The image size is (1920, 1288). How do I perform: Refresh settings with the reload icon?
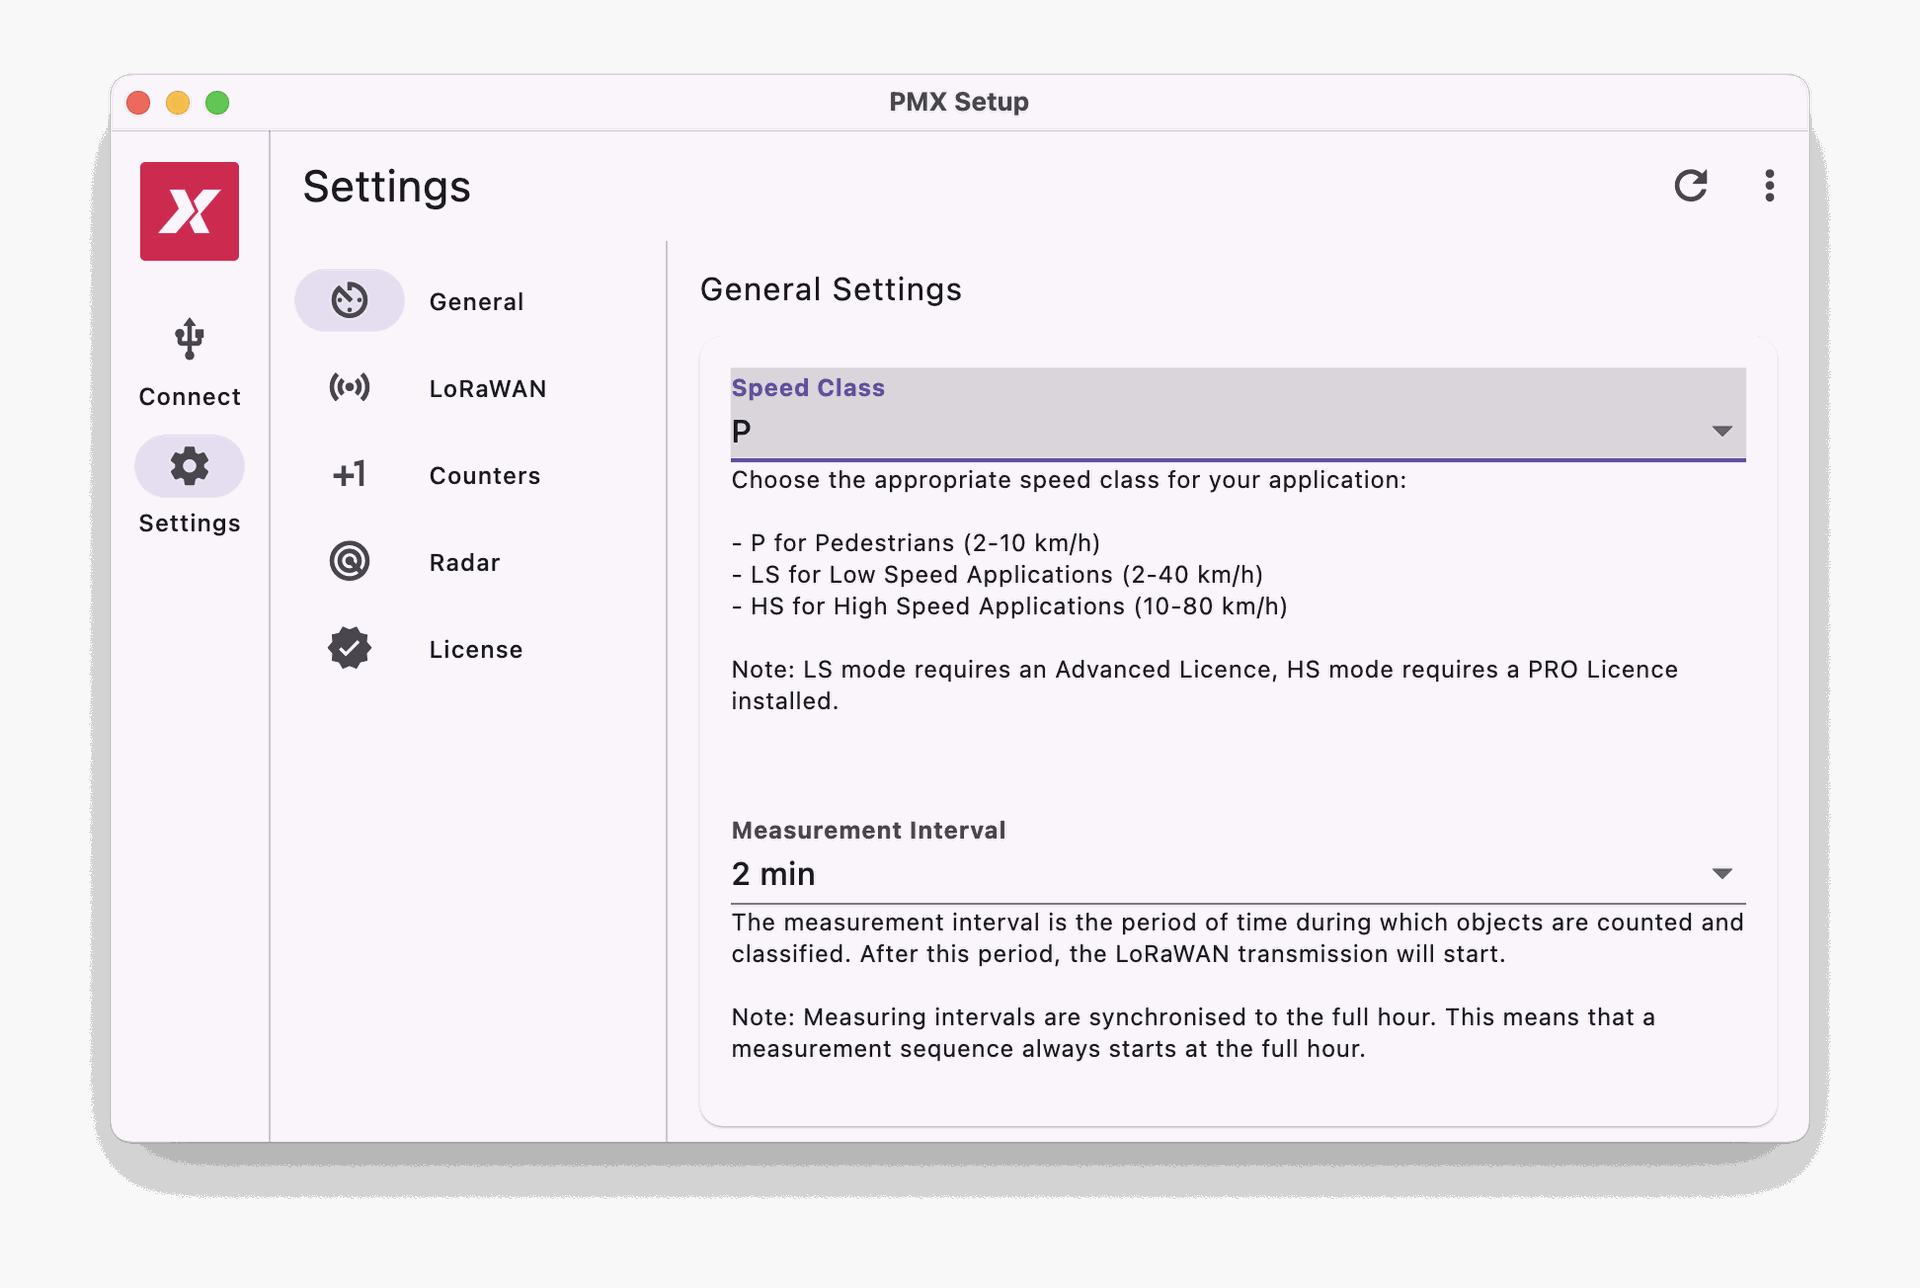[1692, 186]
